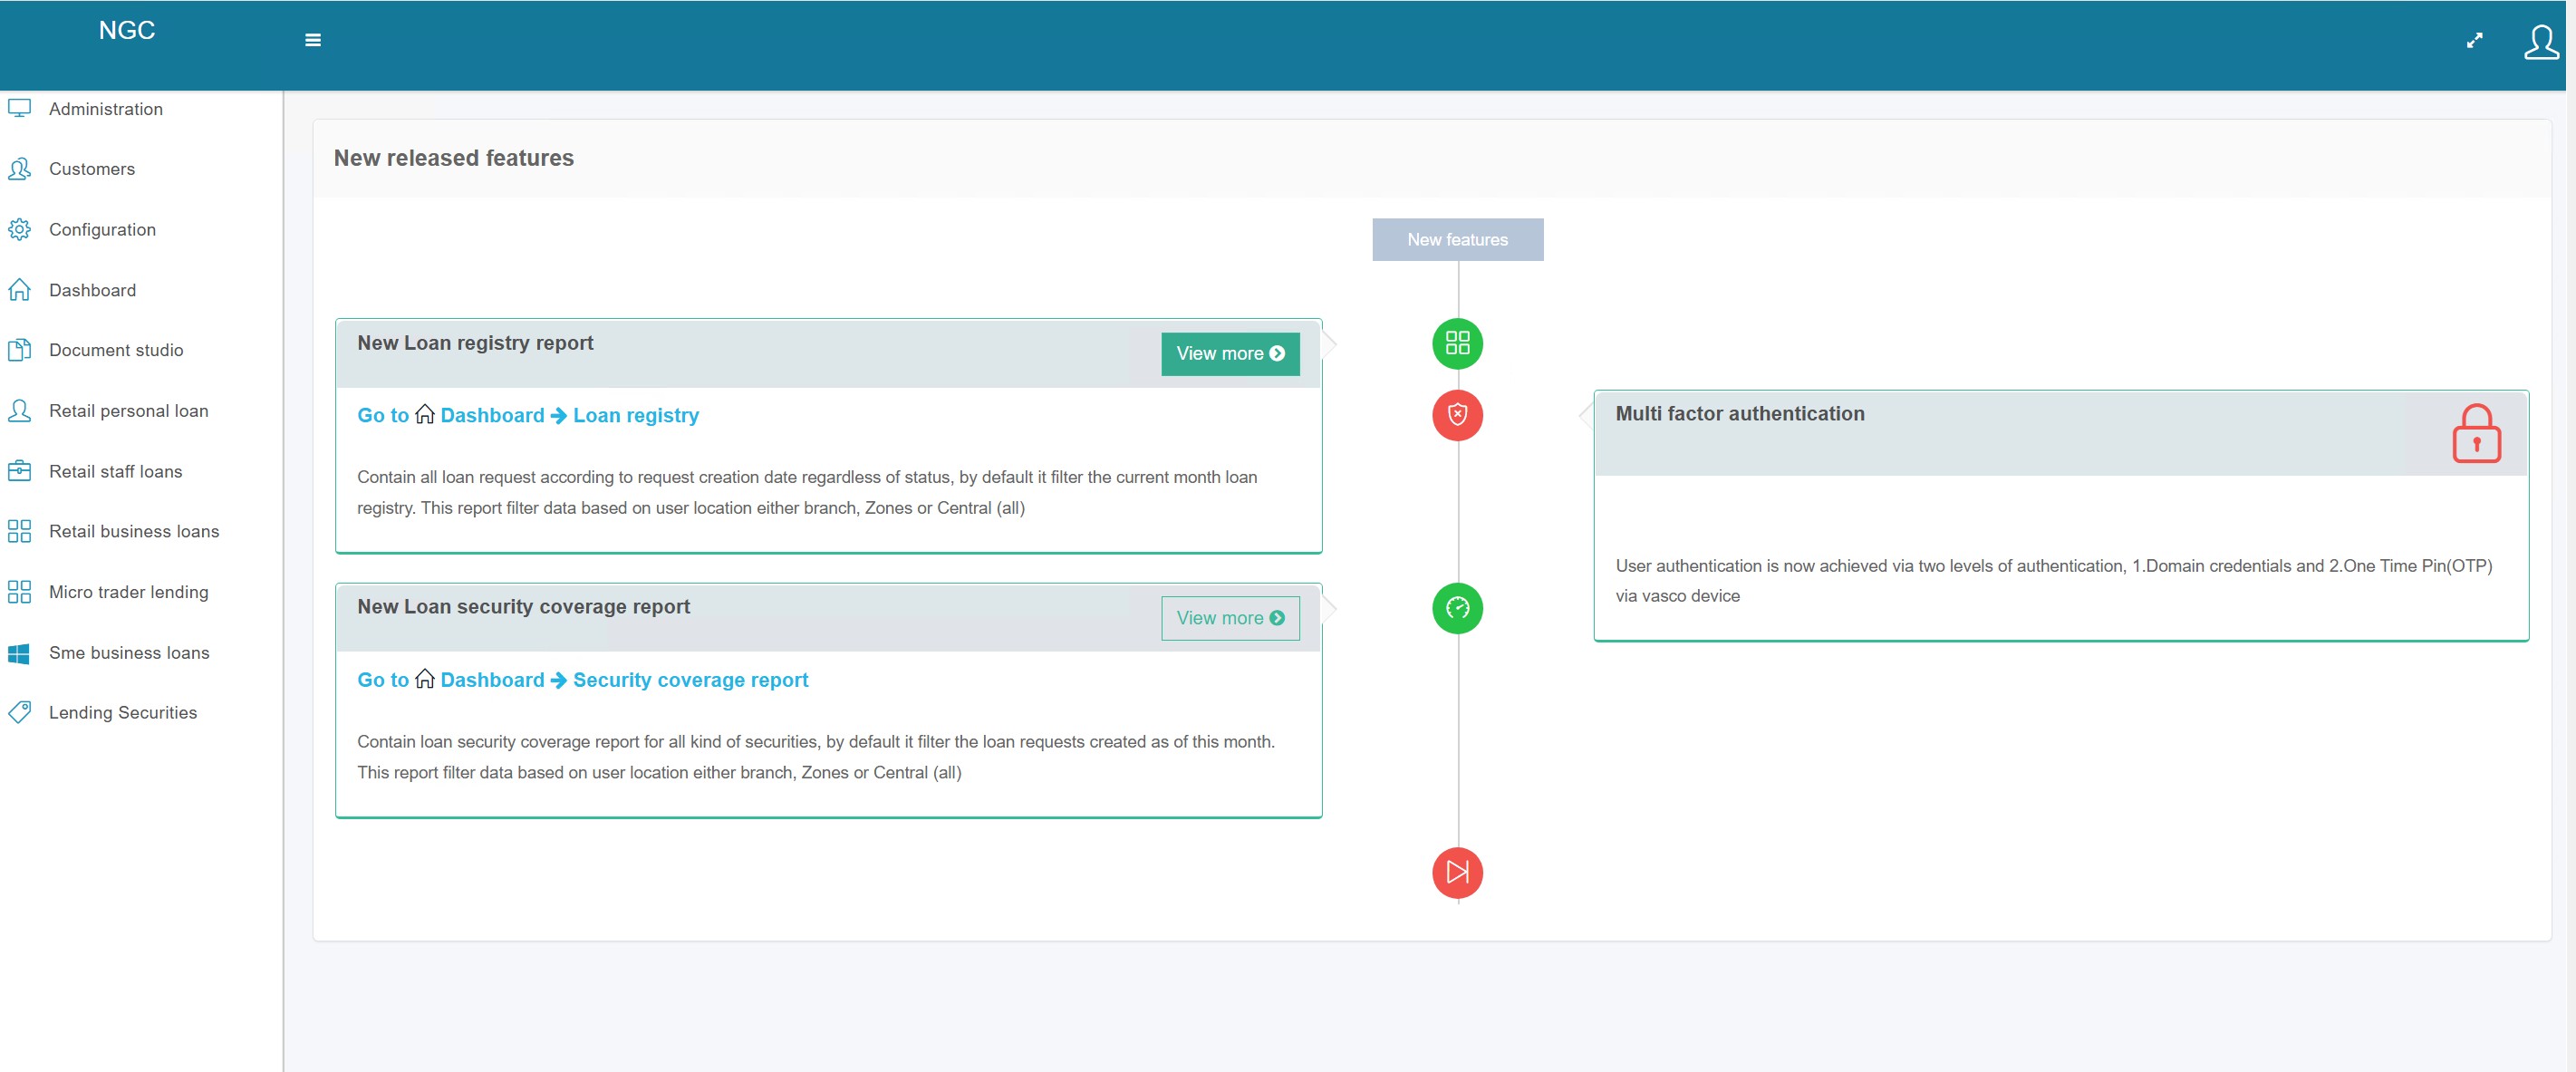Open Administration in the sidebar
2576x1072 pixels.
click(x=105, y=109)
